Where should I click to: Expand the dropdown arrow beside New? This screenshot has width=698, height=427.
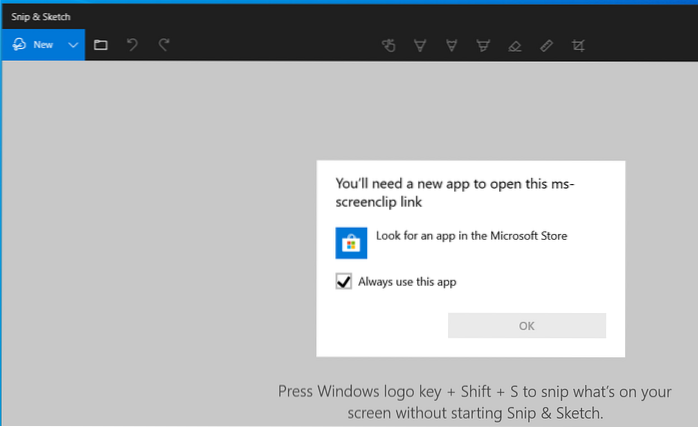click(x=73, y=45)
